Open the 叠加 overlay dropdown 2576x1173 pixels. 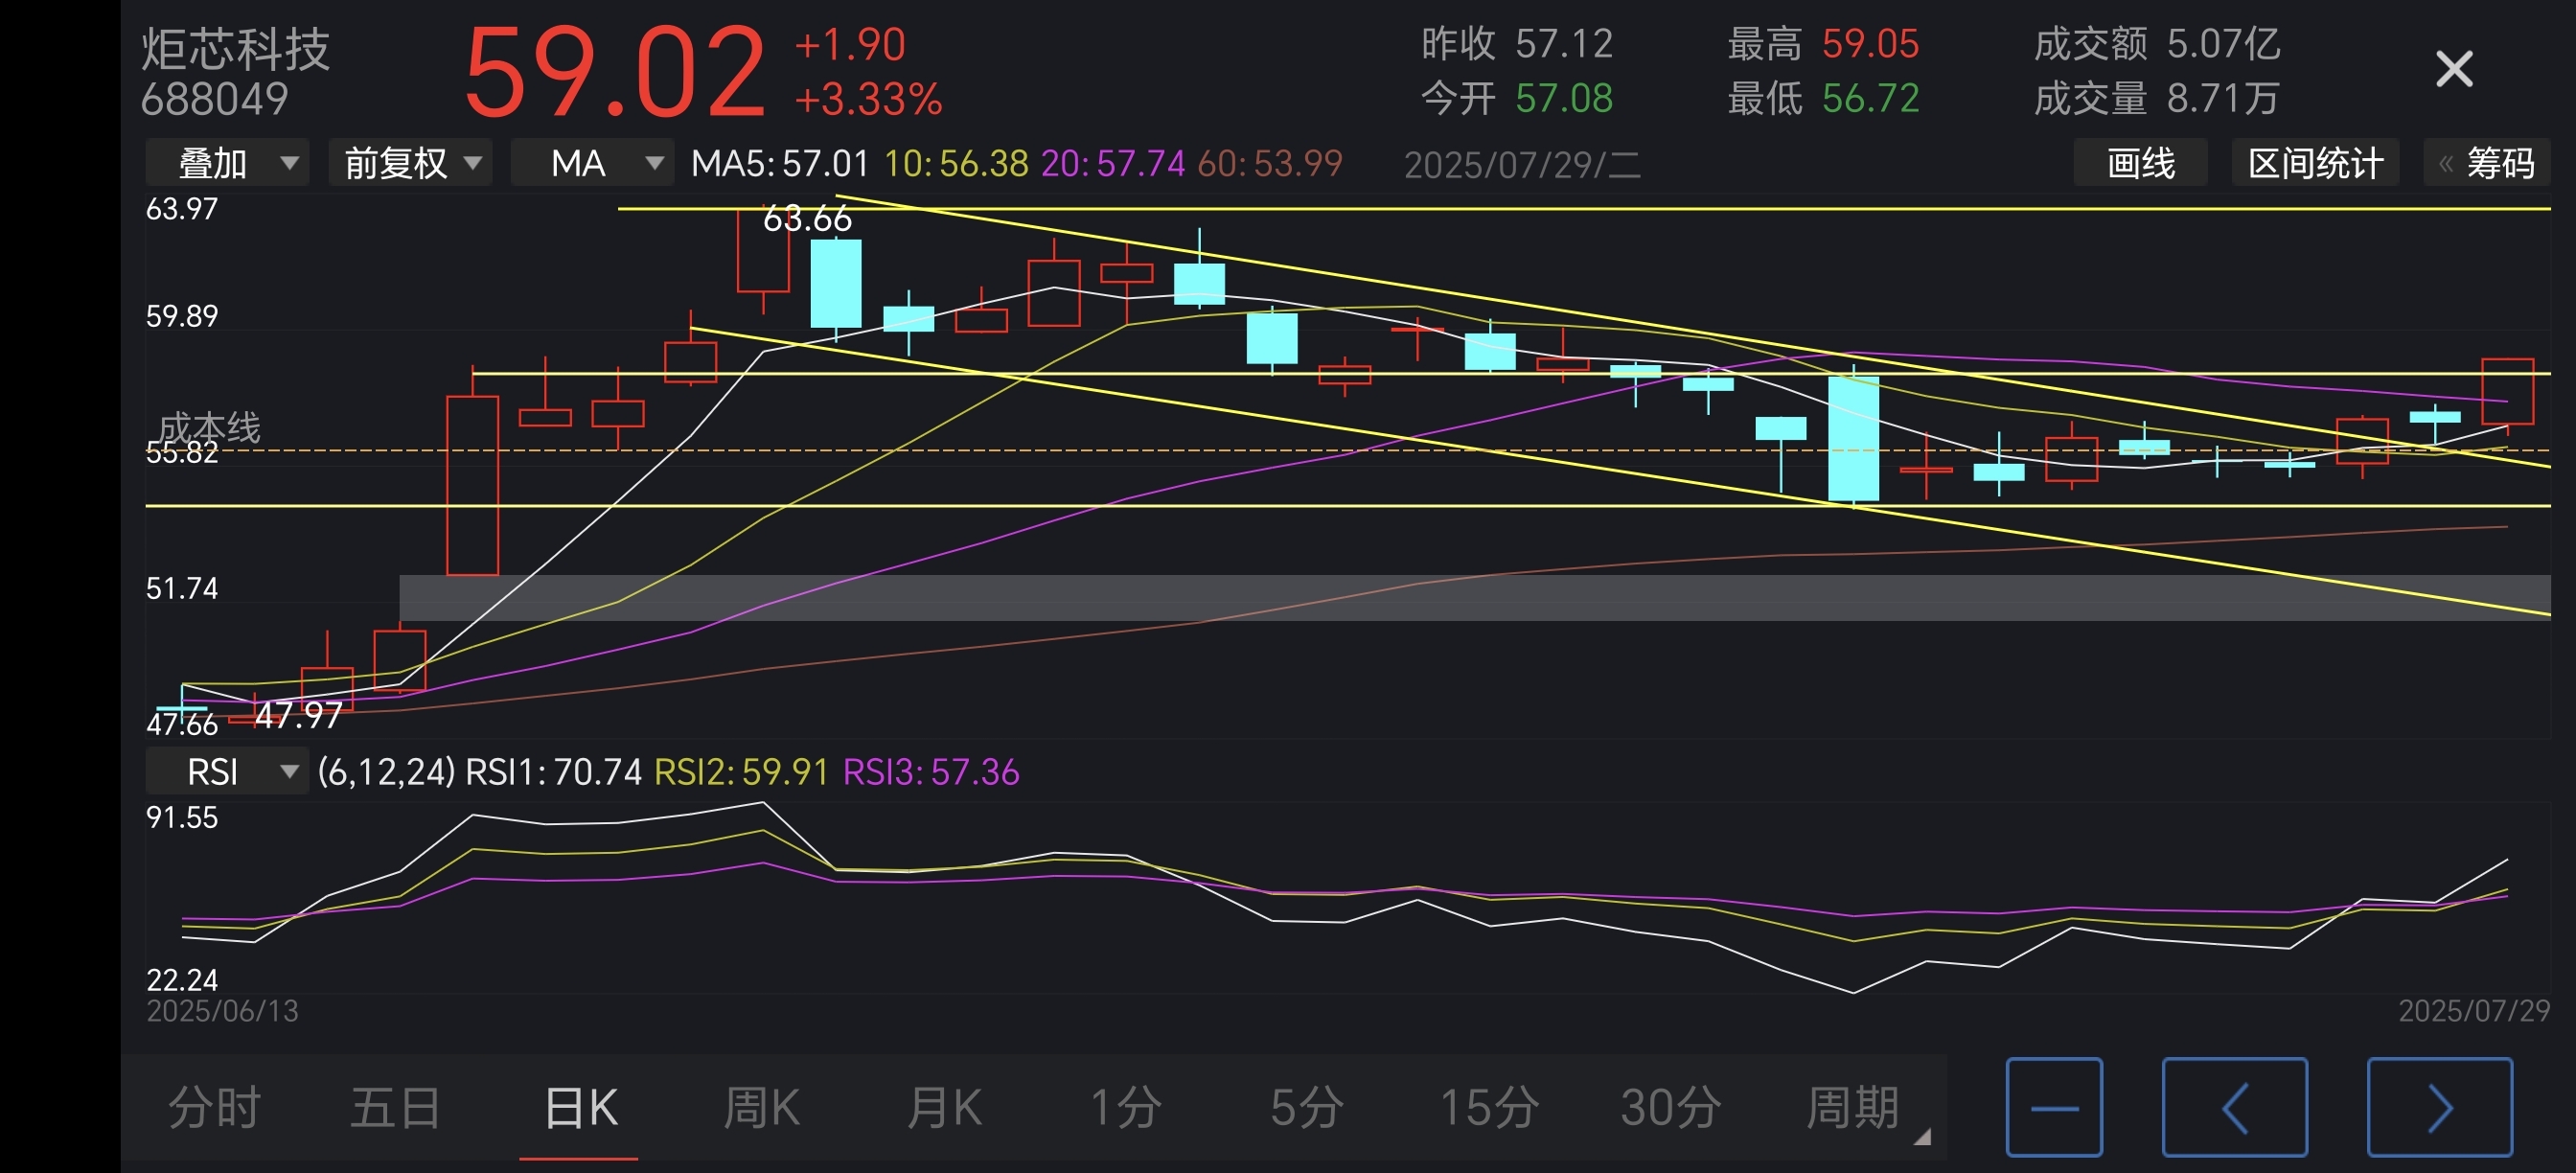coord(227,163)
